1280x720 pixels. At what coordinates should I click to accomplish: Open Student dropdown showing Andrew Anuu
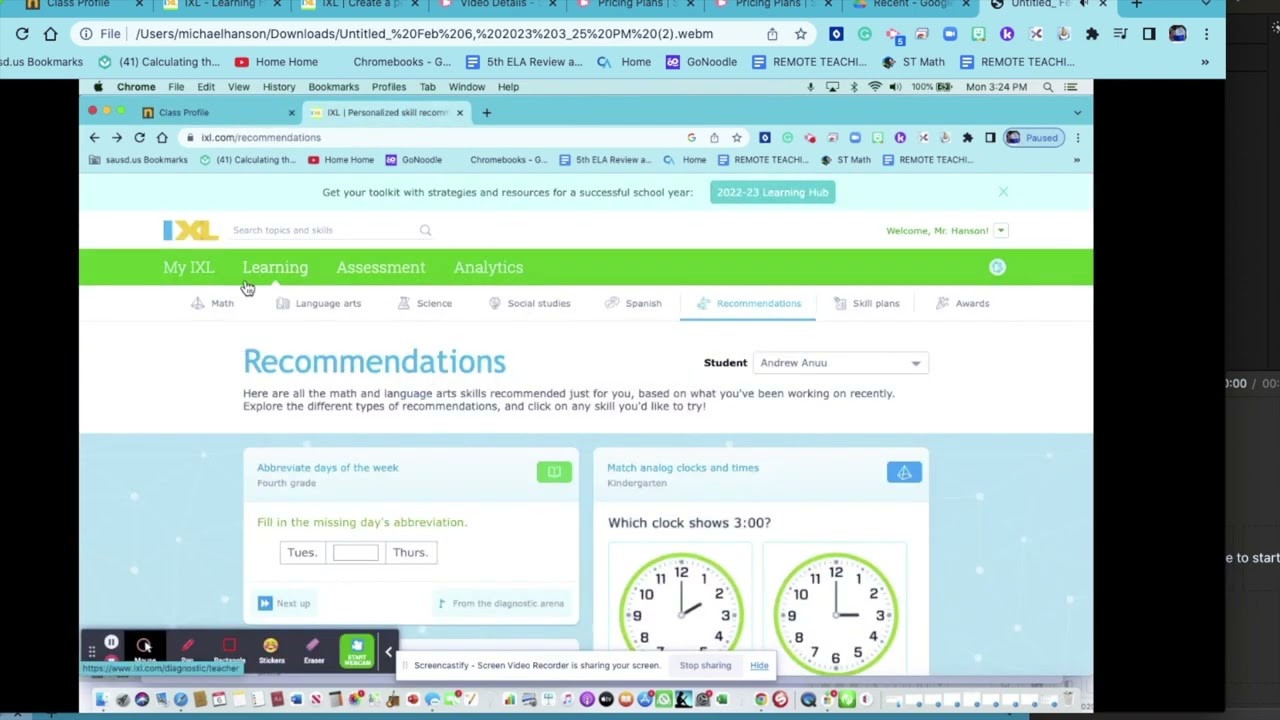click(x=841, y=363)
